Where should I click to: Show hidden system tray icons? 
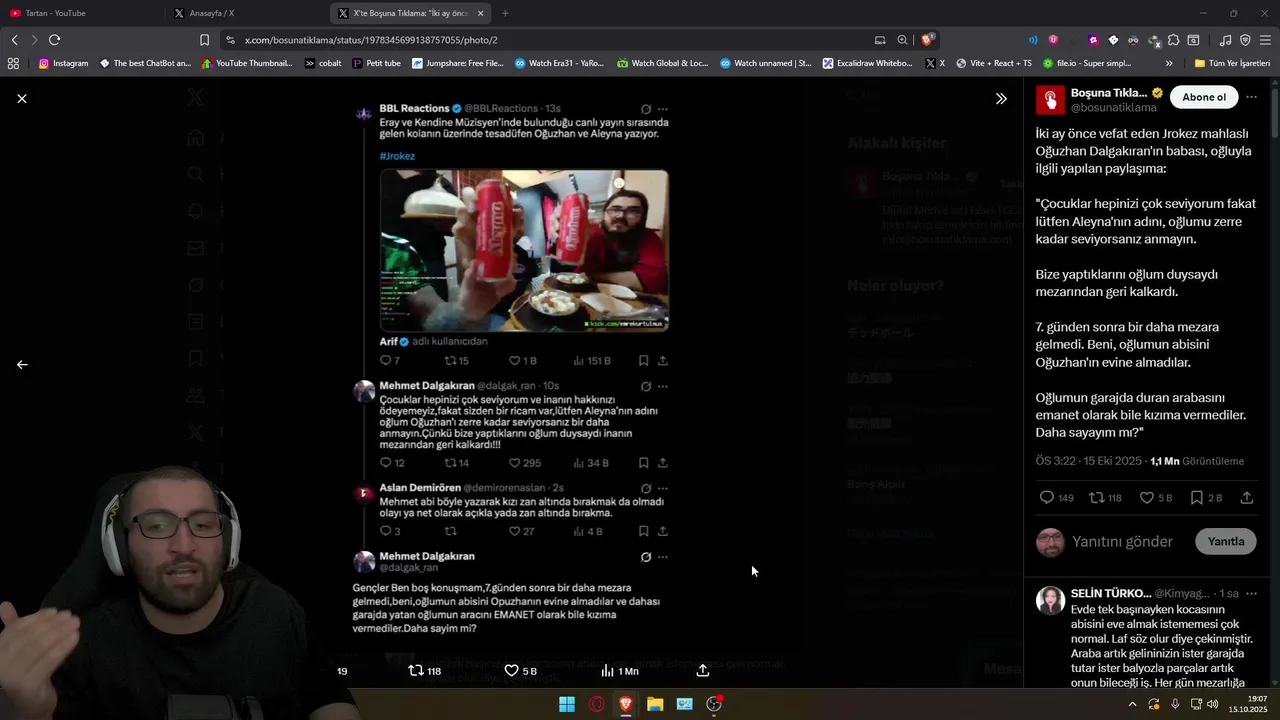click(1132, 704)
